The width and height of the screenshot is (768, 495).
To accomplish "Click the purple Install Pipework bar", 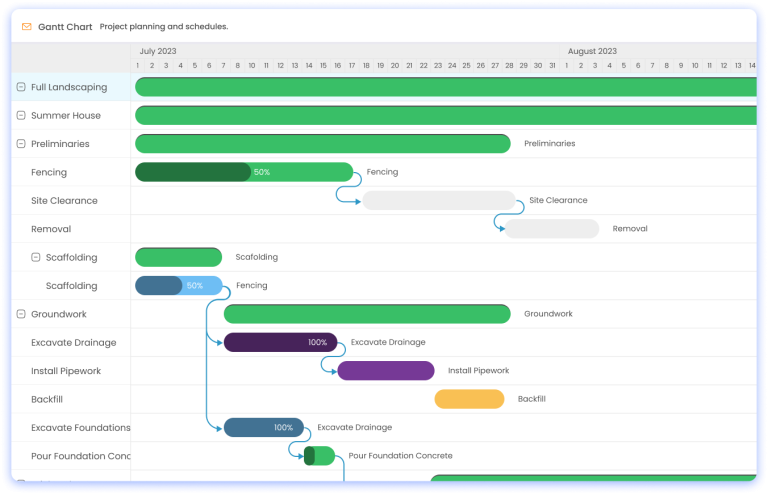I will pyautogui.click(x=386, y=371).
